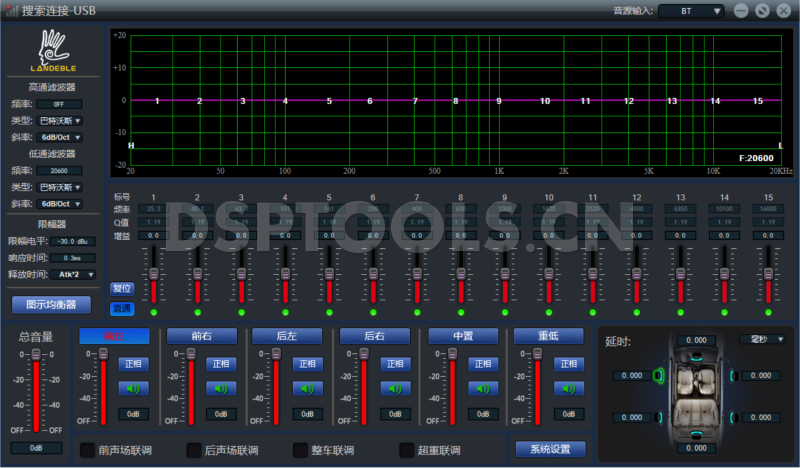Open 释放时间 Atk*2 dropdown
This screenshot has height=468, width=800.
click(x=73, y=275)
